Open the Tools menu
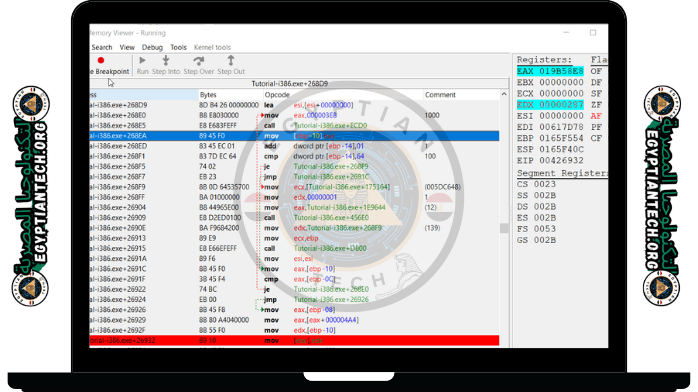 point(179,47)
